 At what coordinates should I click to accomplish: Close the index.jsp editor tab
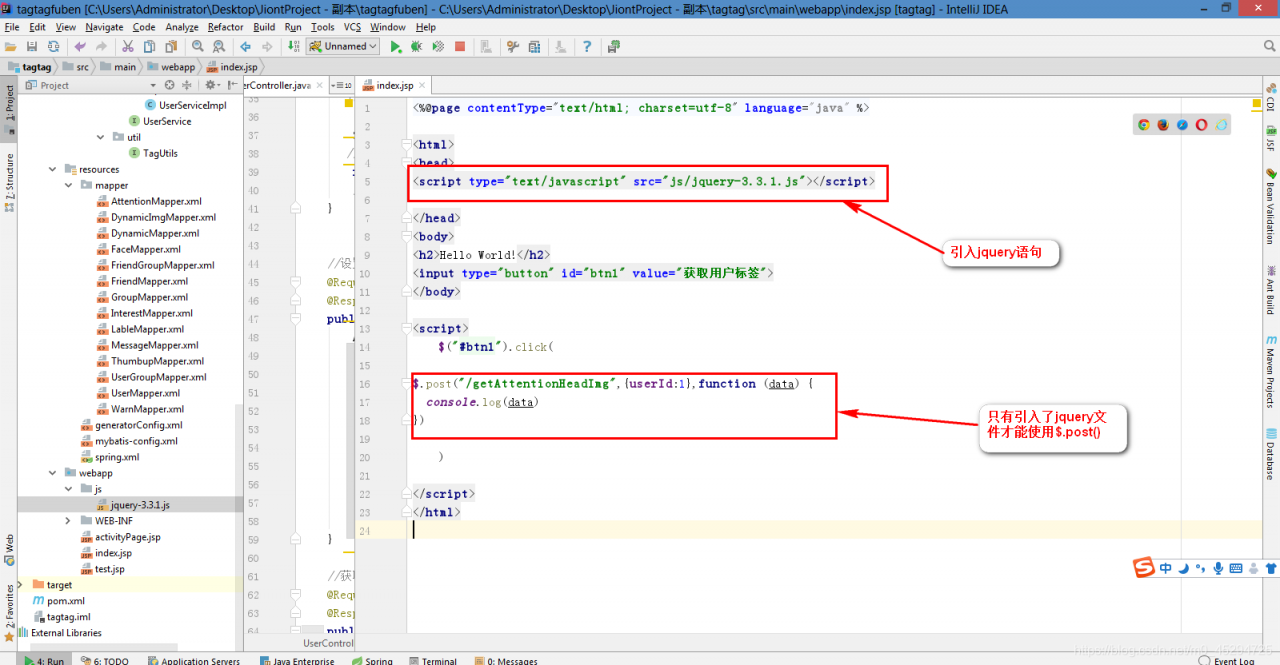coord(423,86)
